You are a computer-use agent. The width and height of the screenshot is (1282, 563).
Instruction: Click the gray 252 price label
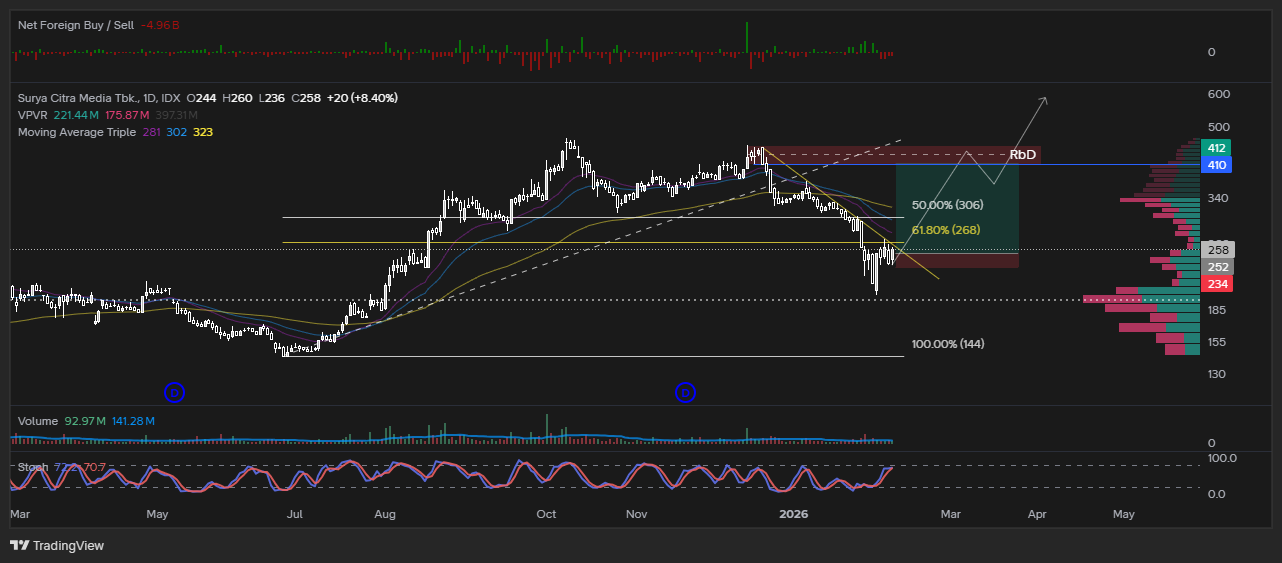(x=1217, y=267)
